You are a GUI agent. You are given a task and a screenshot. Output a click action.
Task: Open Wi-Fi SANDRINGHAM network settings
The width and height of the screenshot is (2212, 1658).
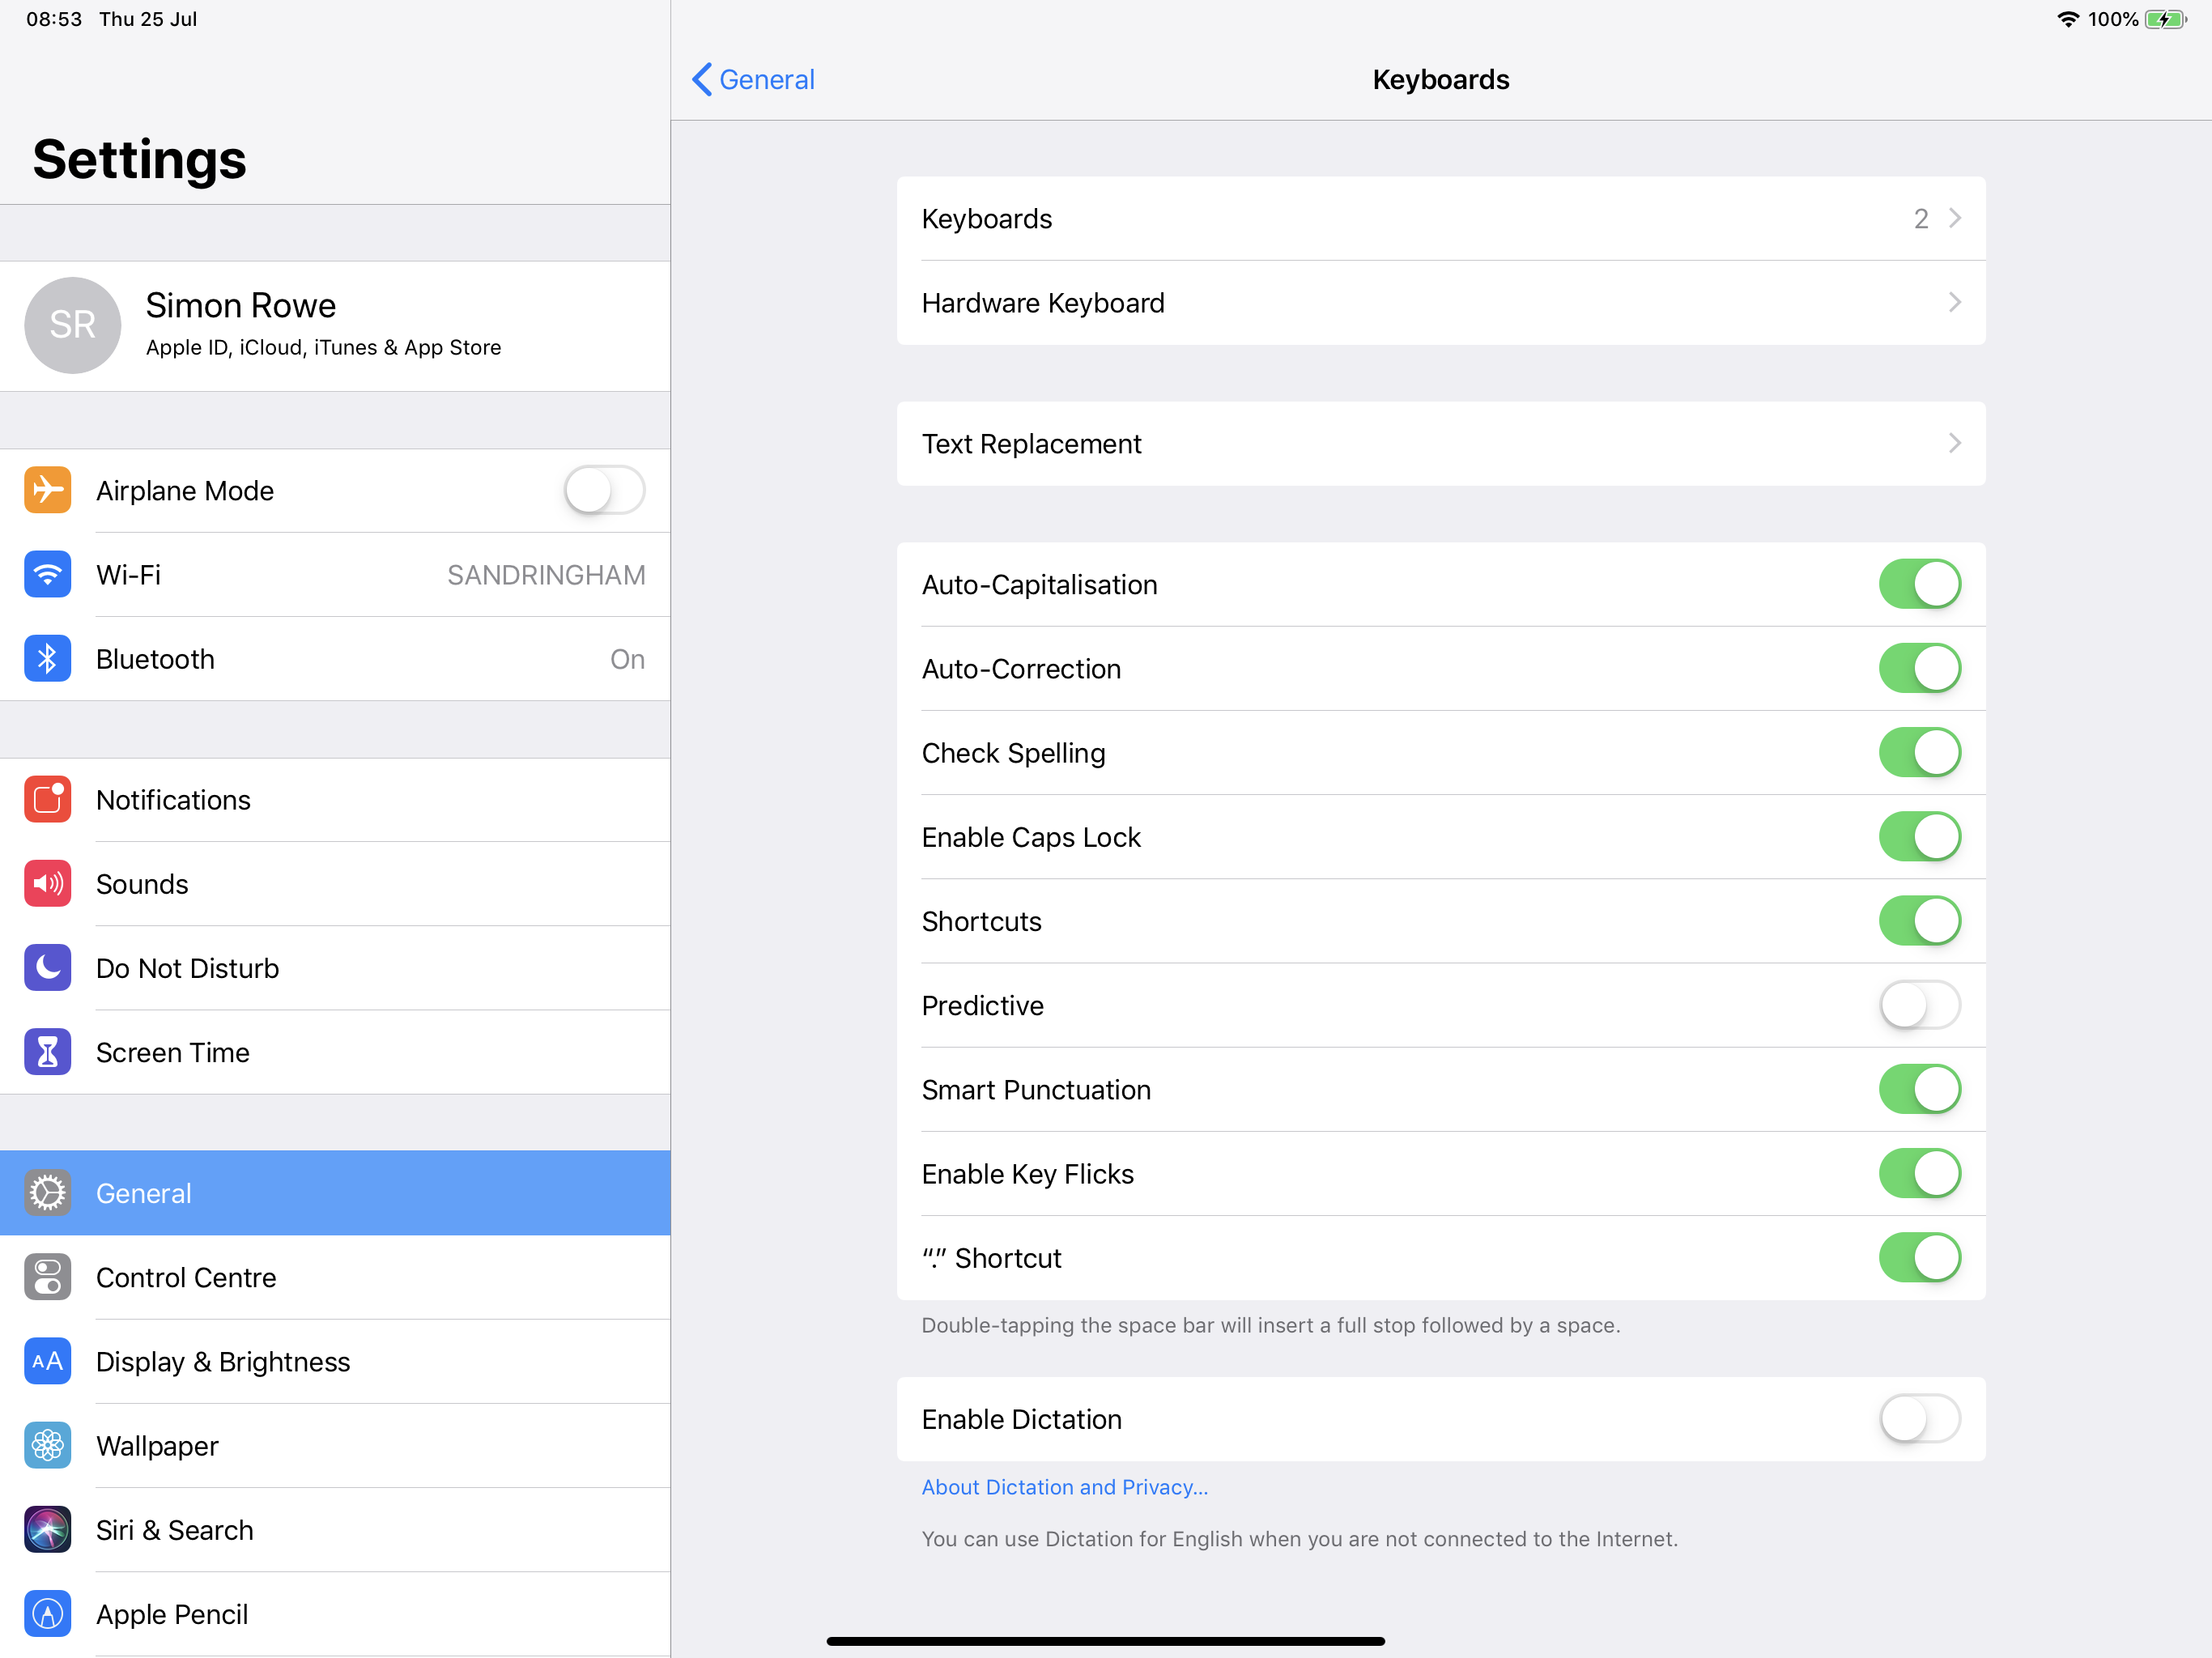click(x=335, y=574)
